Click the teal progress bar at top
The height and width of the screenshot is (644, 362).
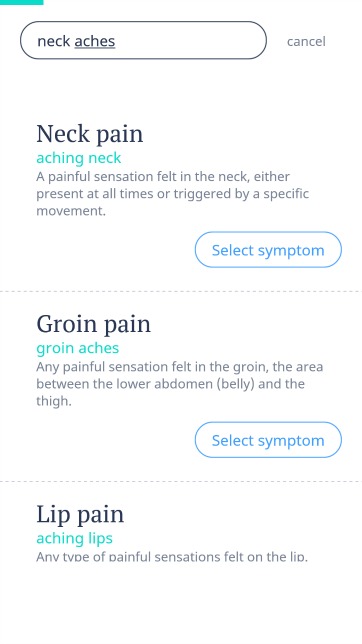coord(21,2)
